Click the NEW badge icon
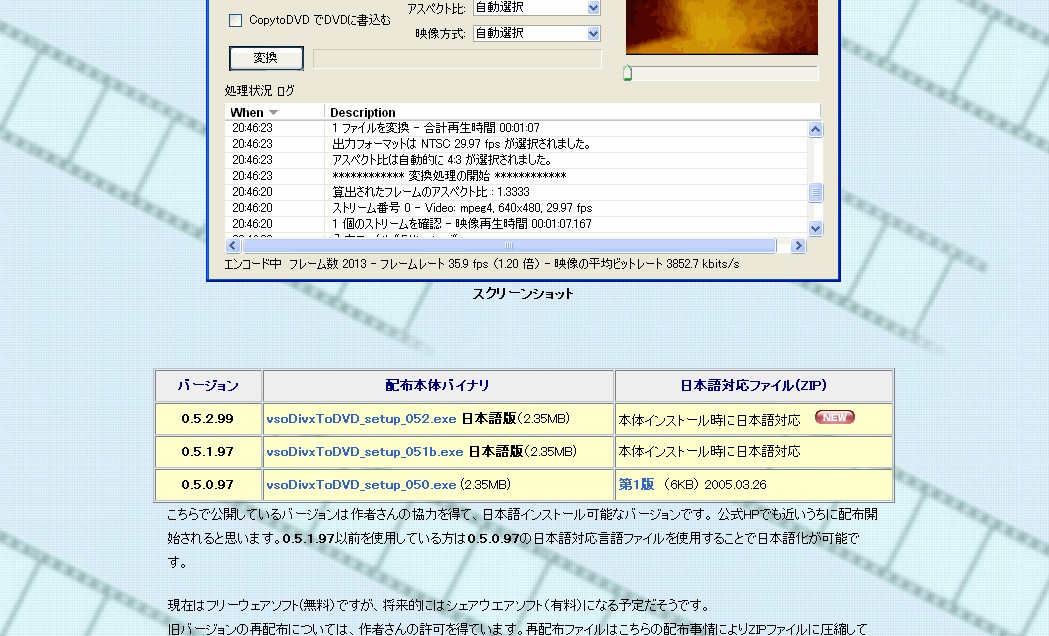This screenshot has width=1049, height=636. pyautogui.click(x=834, y=417)
